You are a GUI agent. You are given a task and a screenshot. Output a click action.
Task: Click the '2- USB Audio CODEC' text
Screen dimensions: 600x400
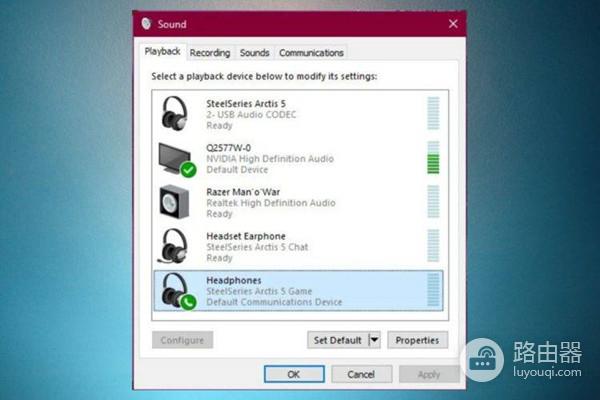point(251,114)
